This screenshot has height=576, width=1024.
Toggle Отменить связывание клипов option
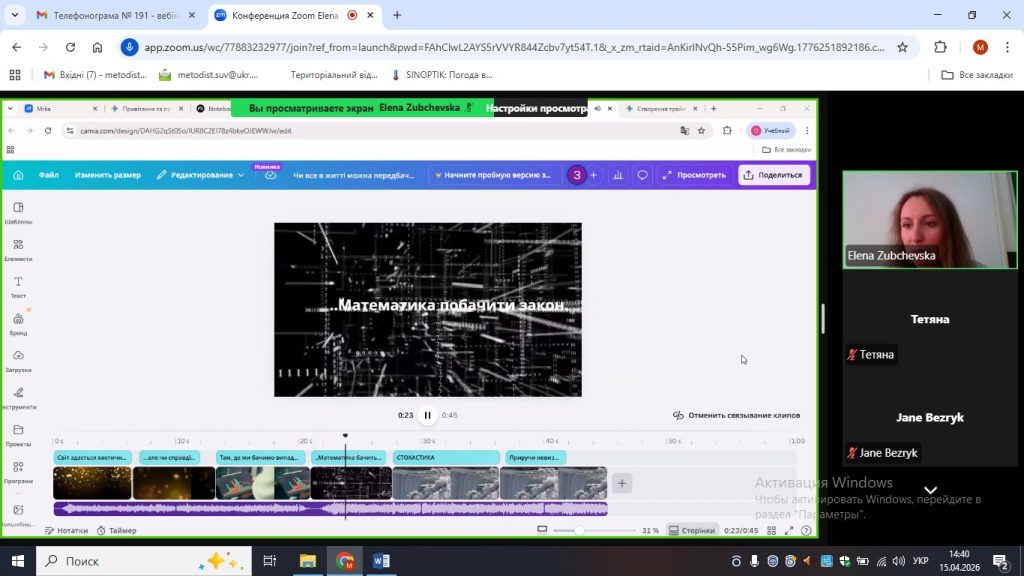coord(736,415)
